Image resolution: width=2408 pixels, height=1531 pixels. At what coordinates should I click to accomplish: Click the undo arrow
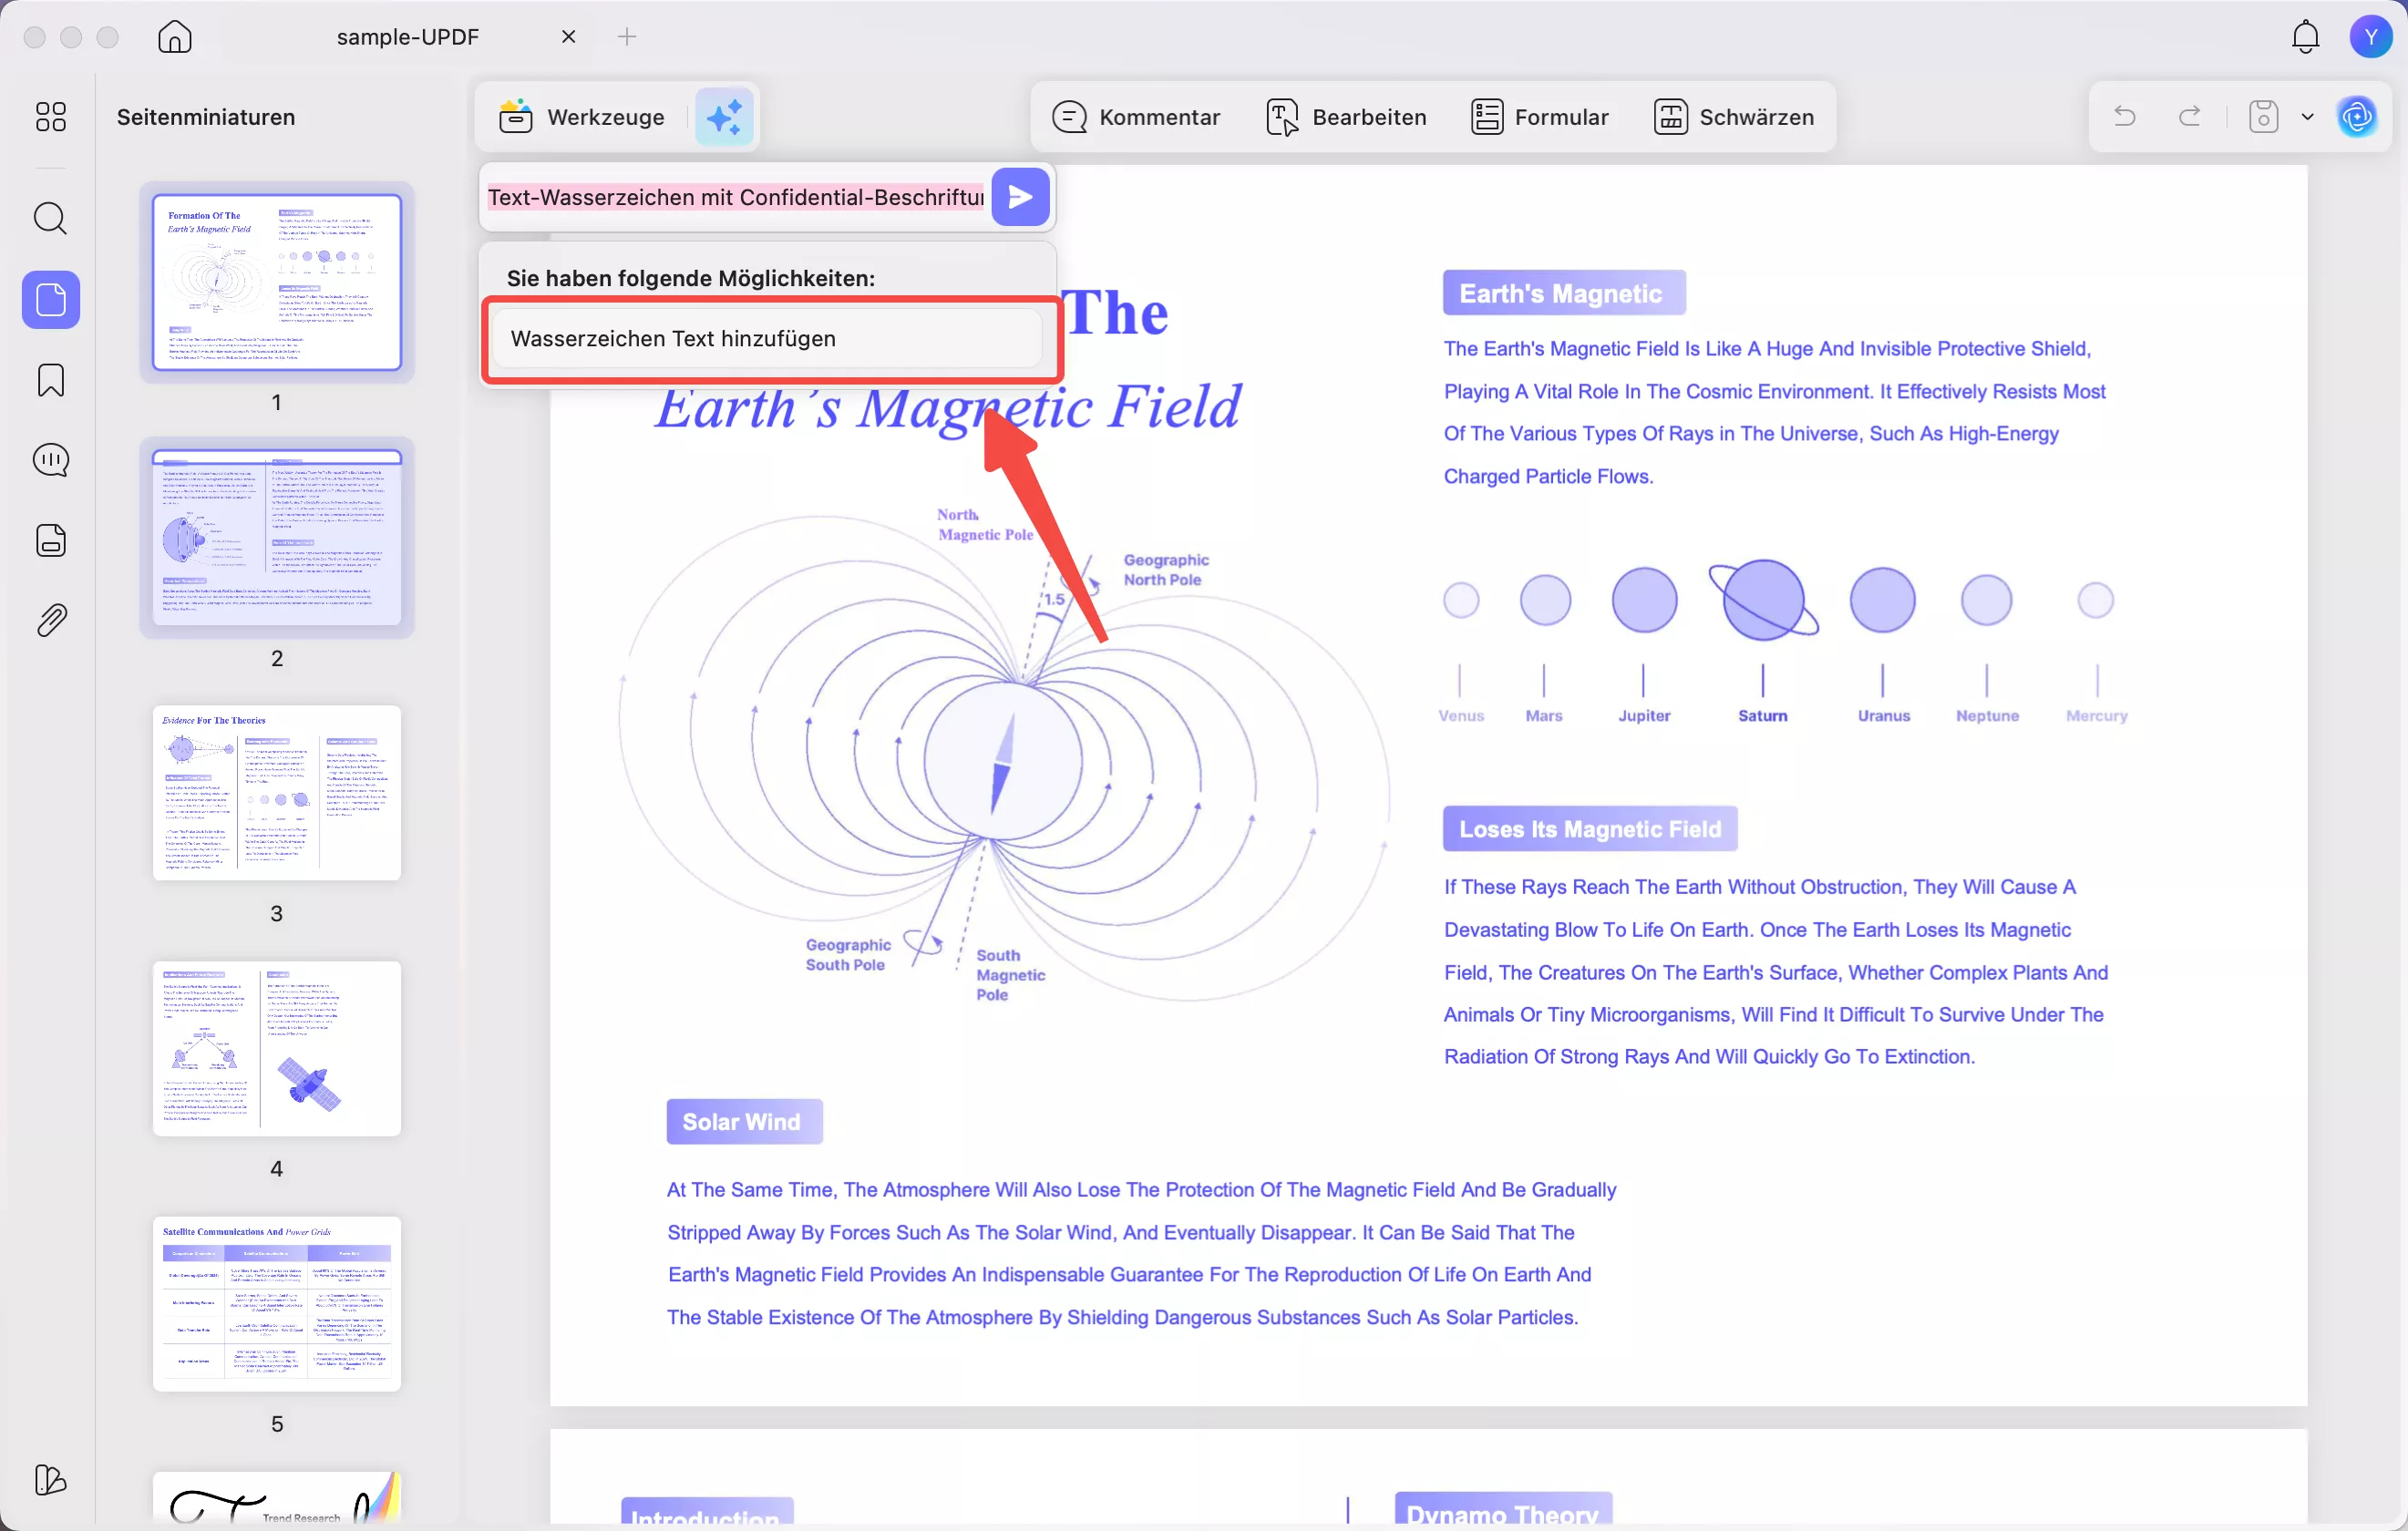(x=2124, y=117)
